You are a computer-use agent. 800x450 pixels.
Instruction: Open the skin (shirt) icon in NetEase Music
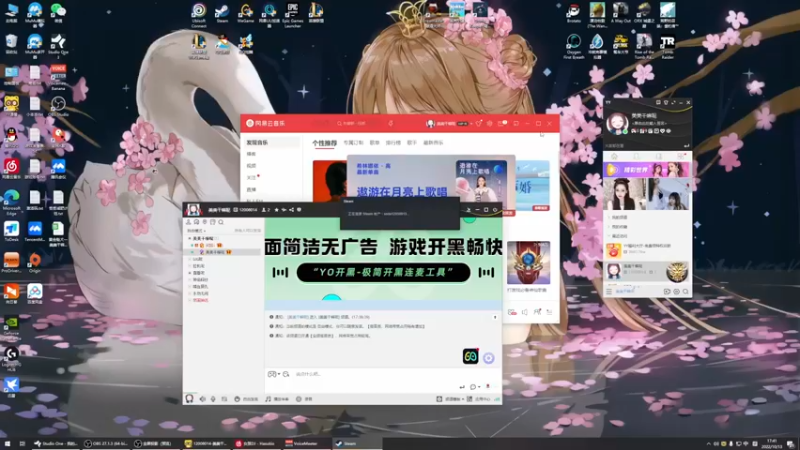pos(479,123)
